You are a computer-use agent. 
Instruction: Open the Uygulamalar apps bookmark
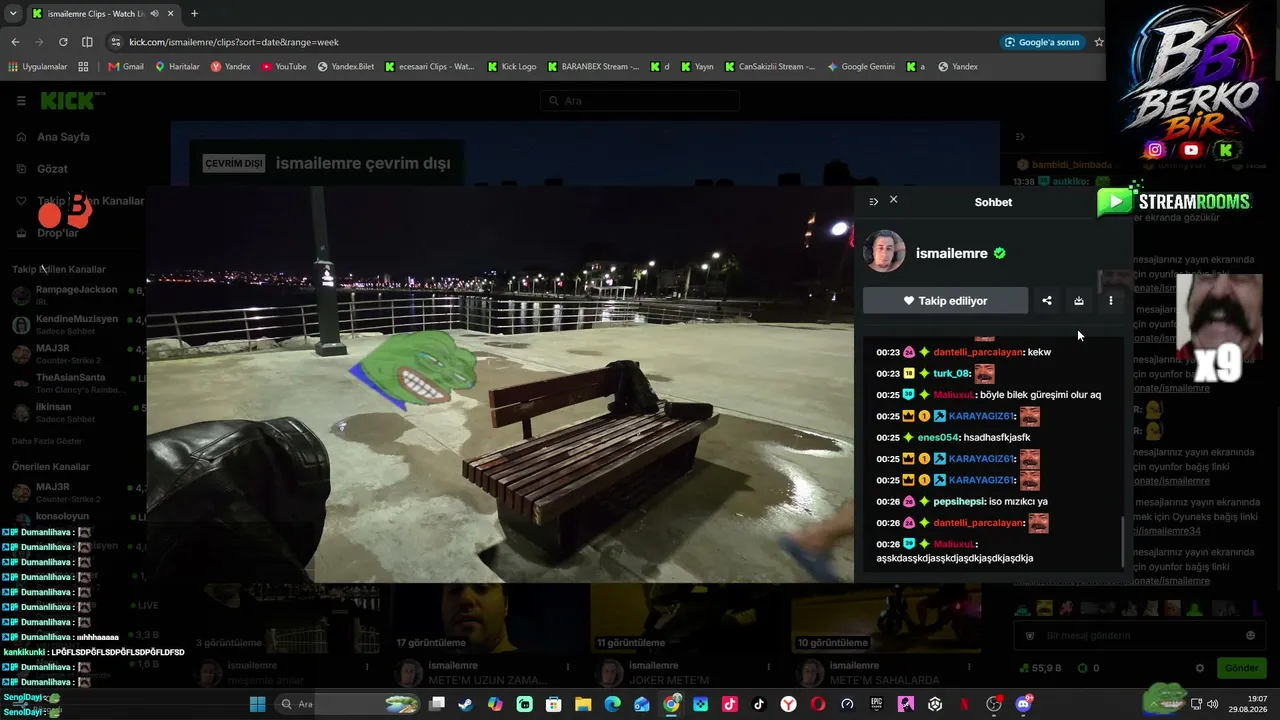point(38,67)
